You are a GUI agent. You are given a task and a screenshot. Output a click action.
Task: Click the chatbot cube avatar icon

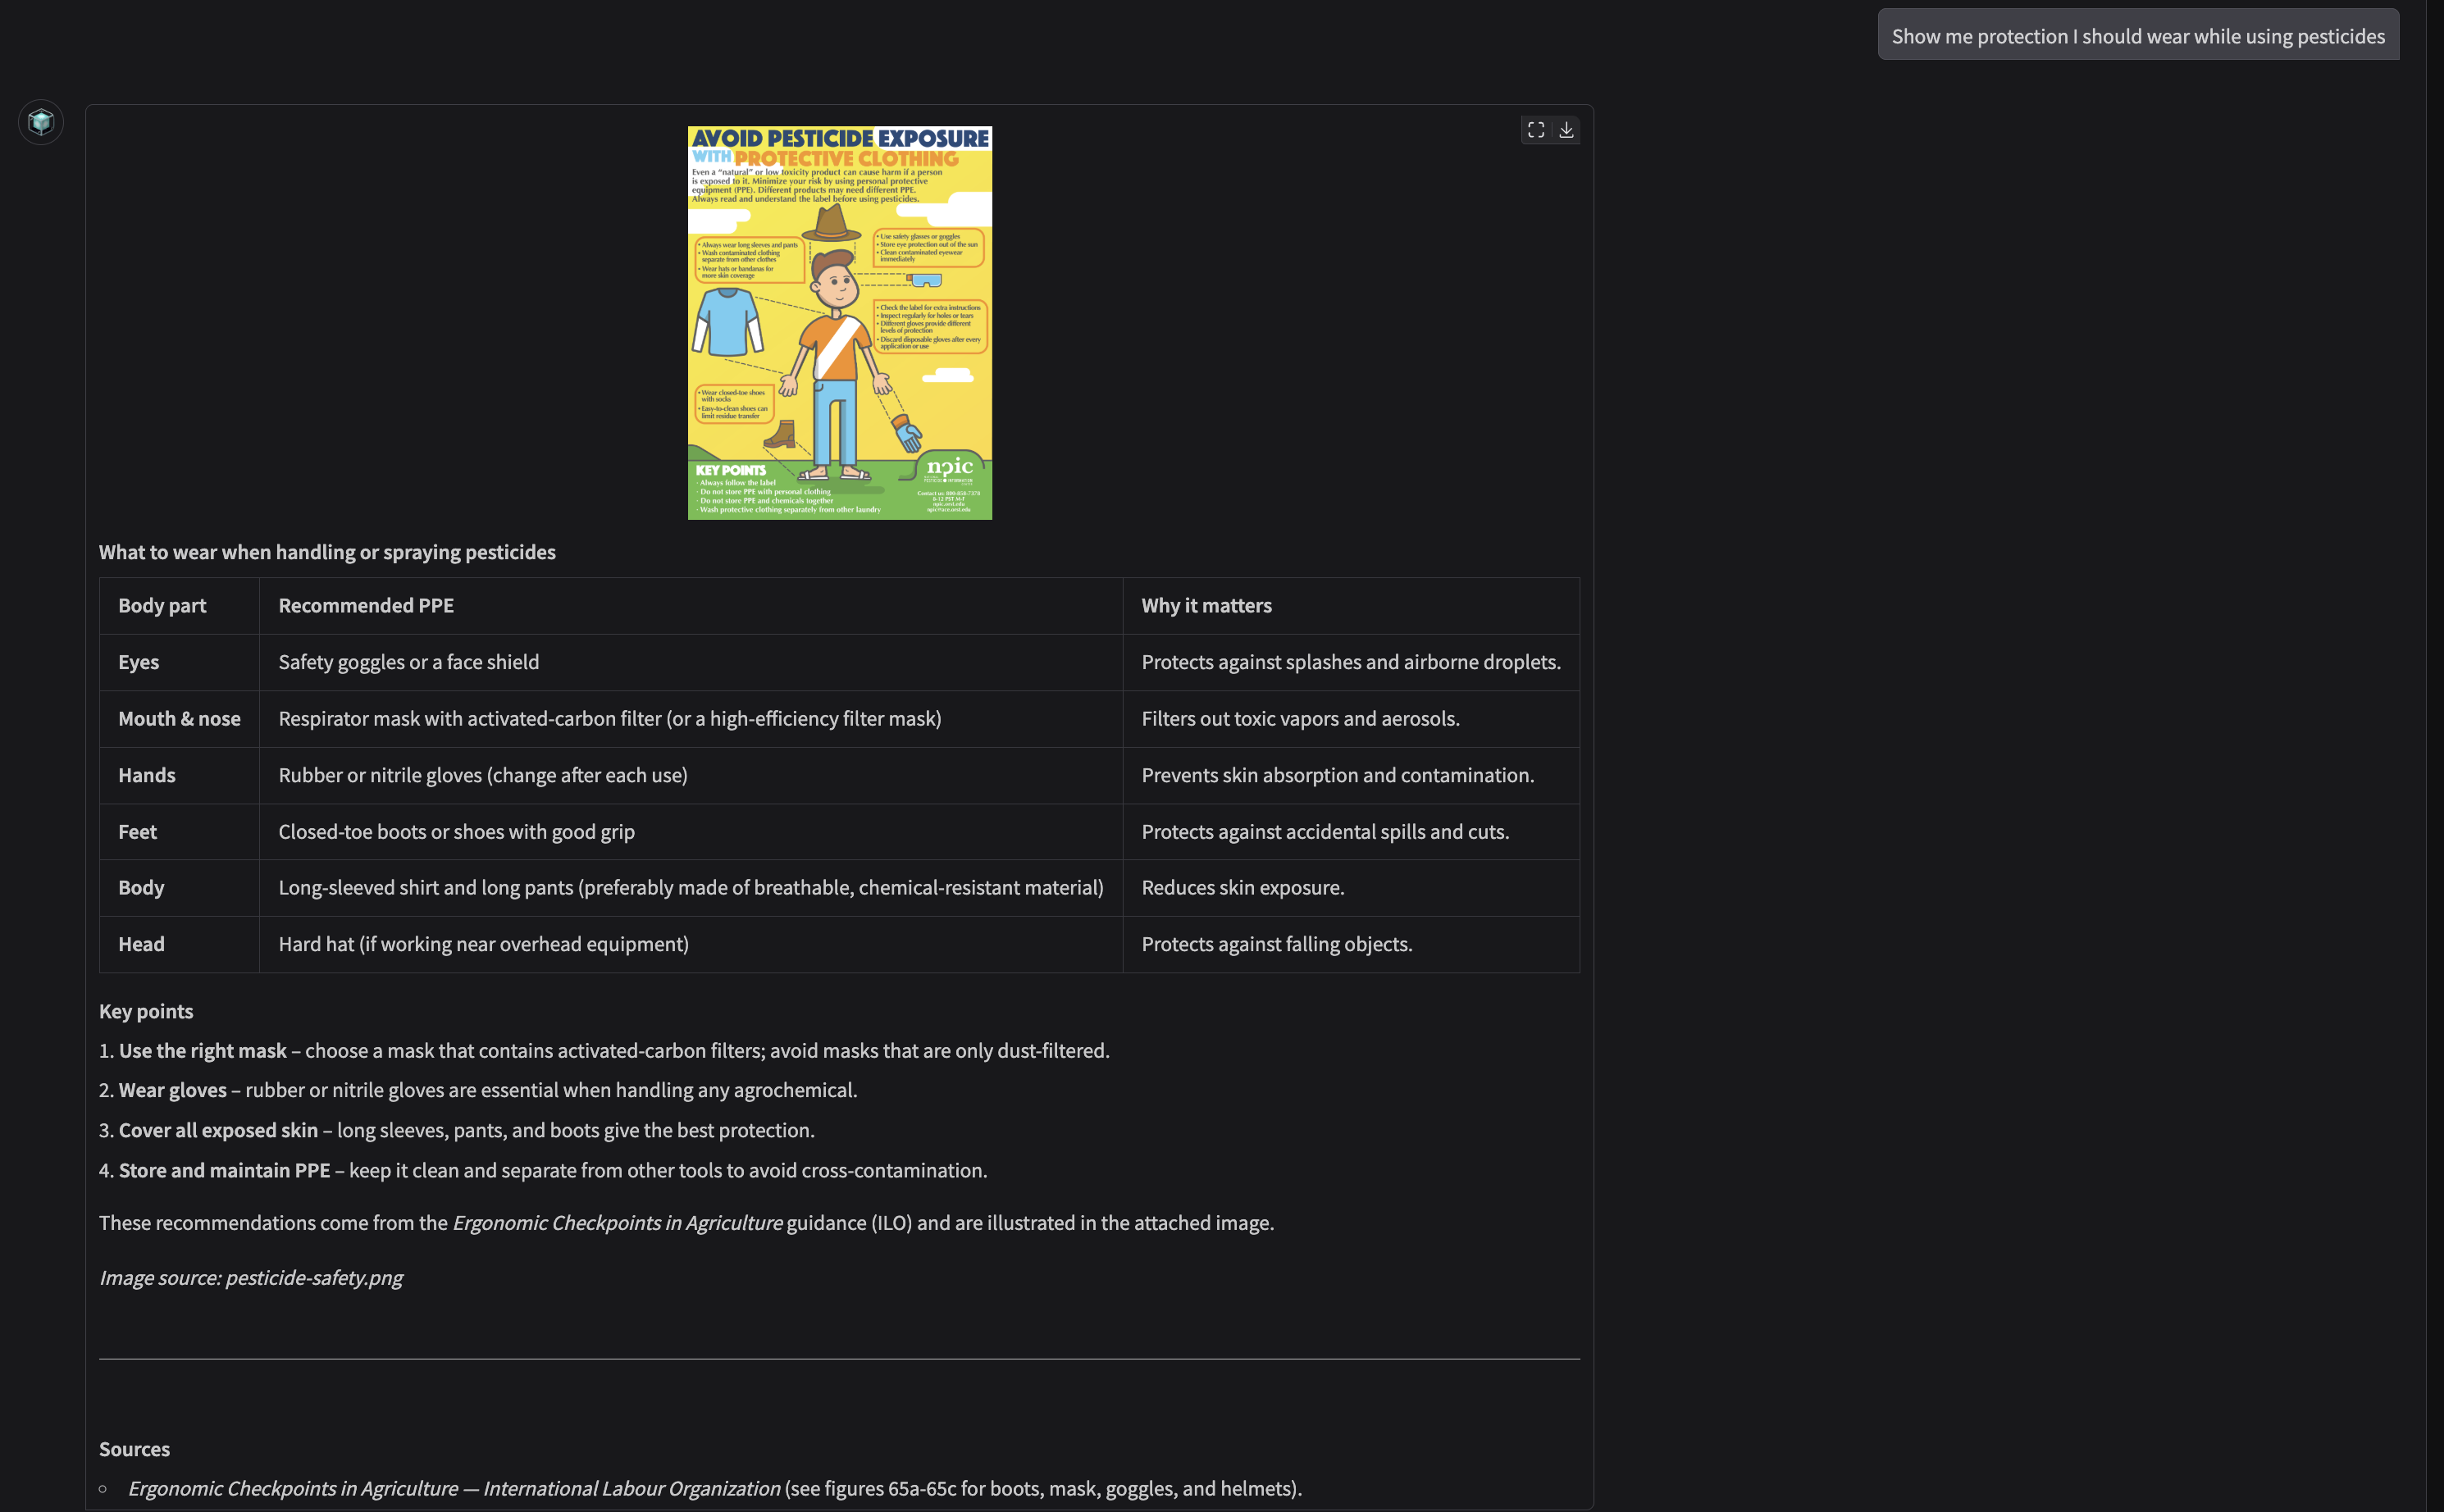pyautogui.click(x=41, y=122)
